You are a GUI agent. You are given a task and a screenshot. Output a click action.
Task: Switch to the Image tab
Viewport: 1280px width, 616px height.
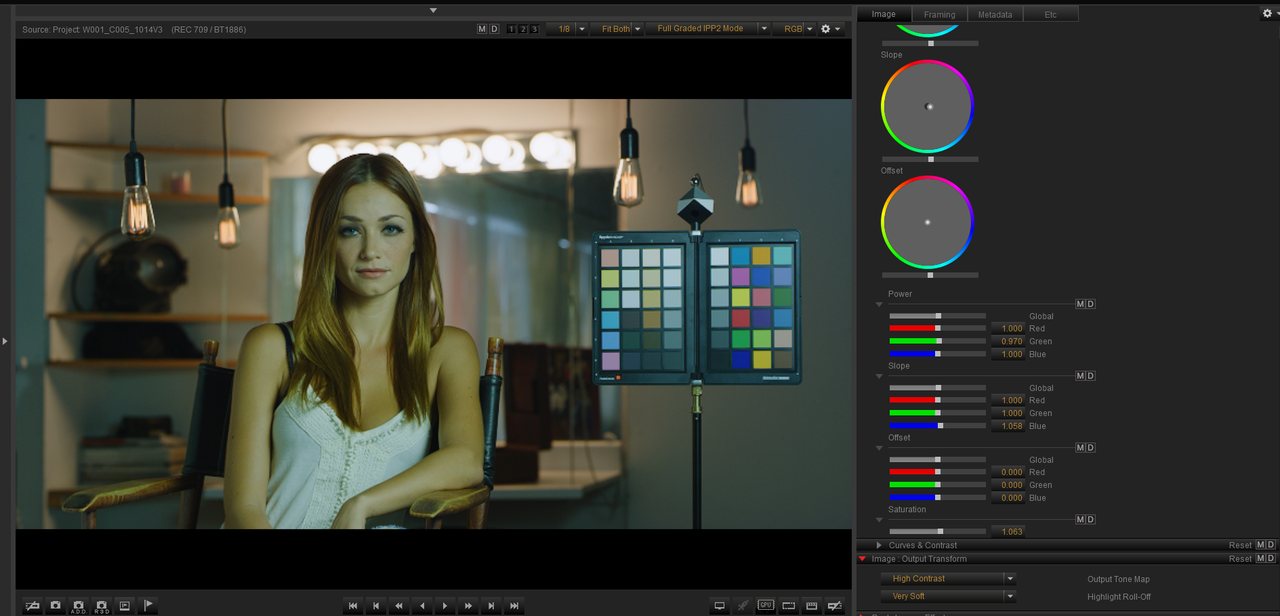tap(884, 14)
